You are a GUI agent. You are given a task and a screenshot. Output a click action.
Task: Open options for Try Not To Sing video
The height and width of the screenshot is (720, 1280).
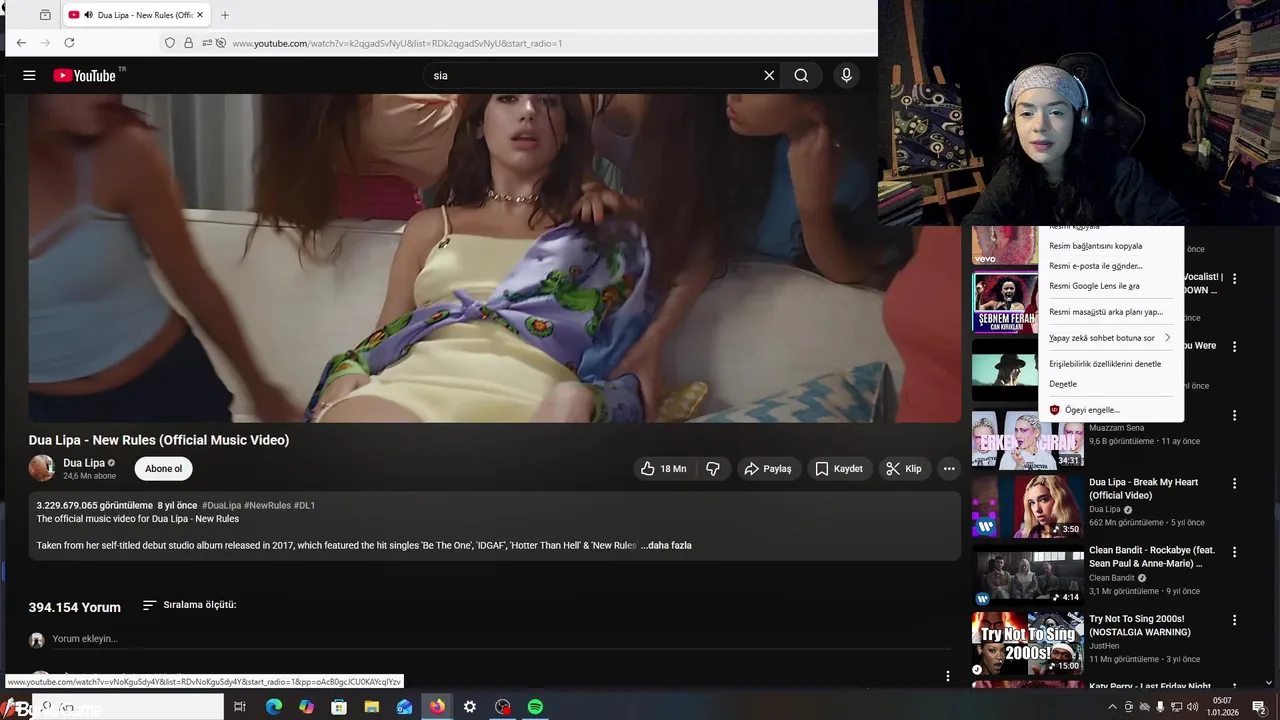(1234, 620)
